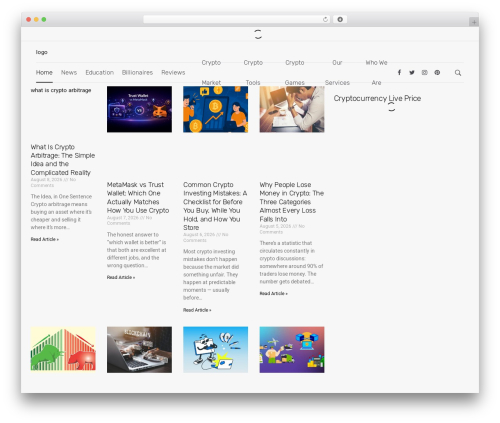This screenshot has width=500, height=423.
Task: Open 'Why People Lose Money in Crypto' title
Action: coord(292,202)
